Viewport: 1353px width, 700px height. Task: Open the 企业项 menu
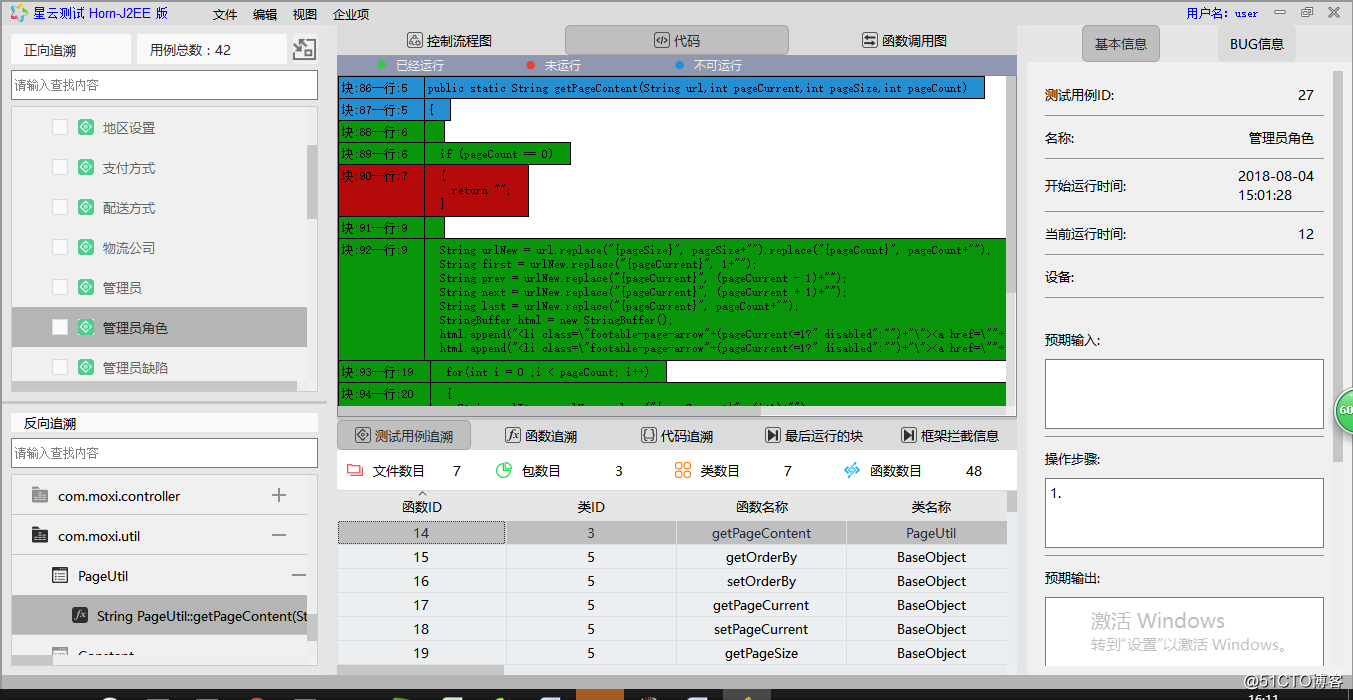tap(351, 14)
